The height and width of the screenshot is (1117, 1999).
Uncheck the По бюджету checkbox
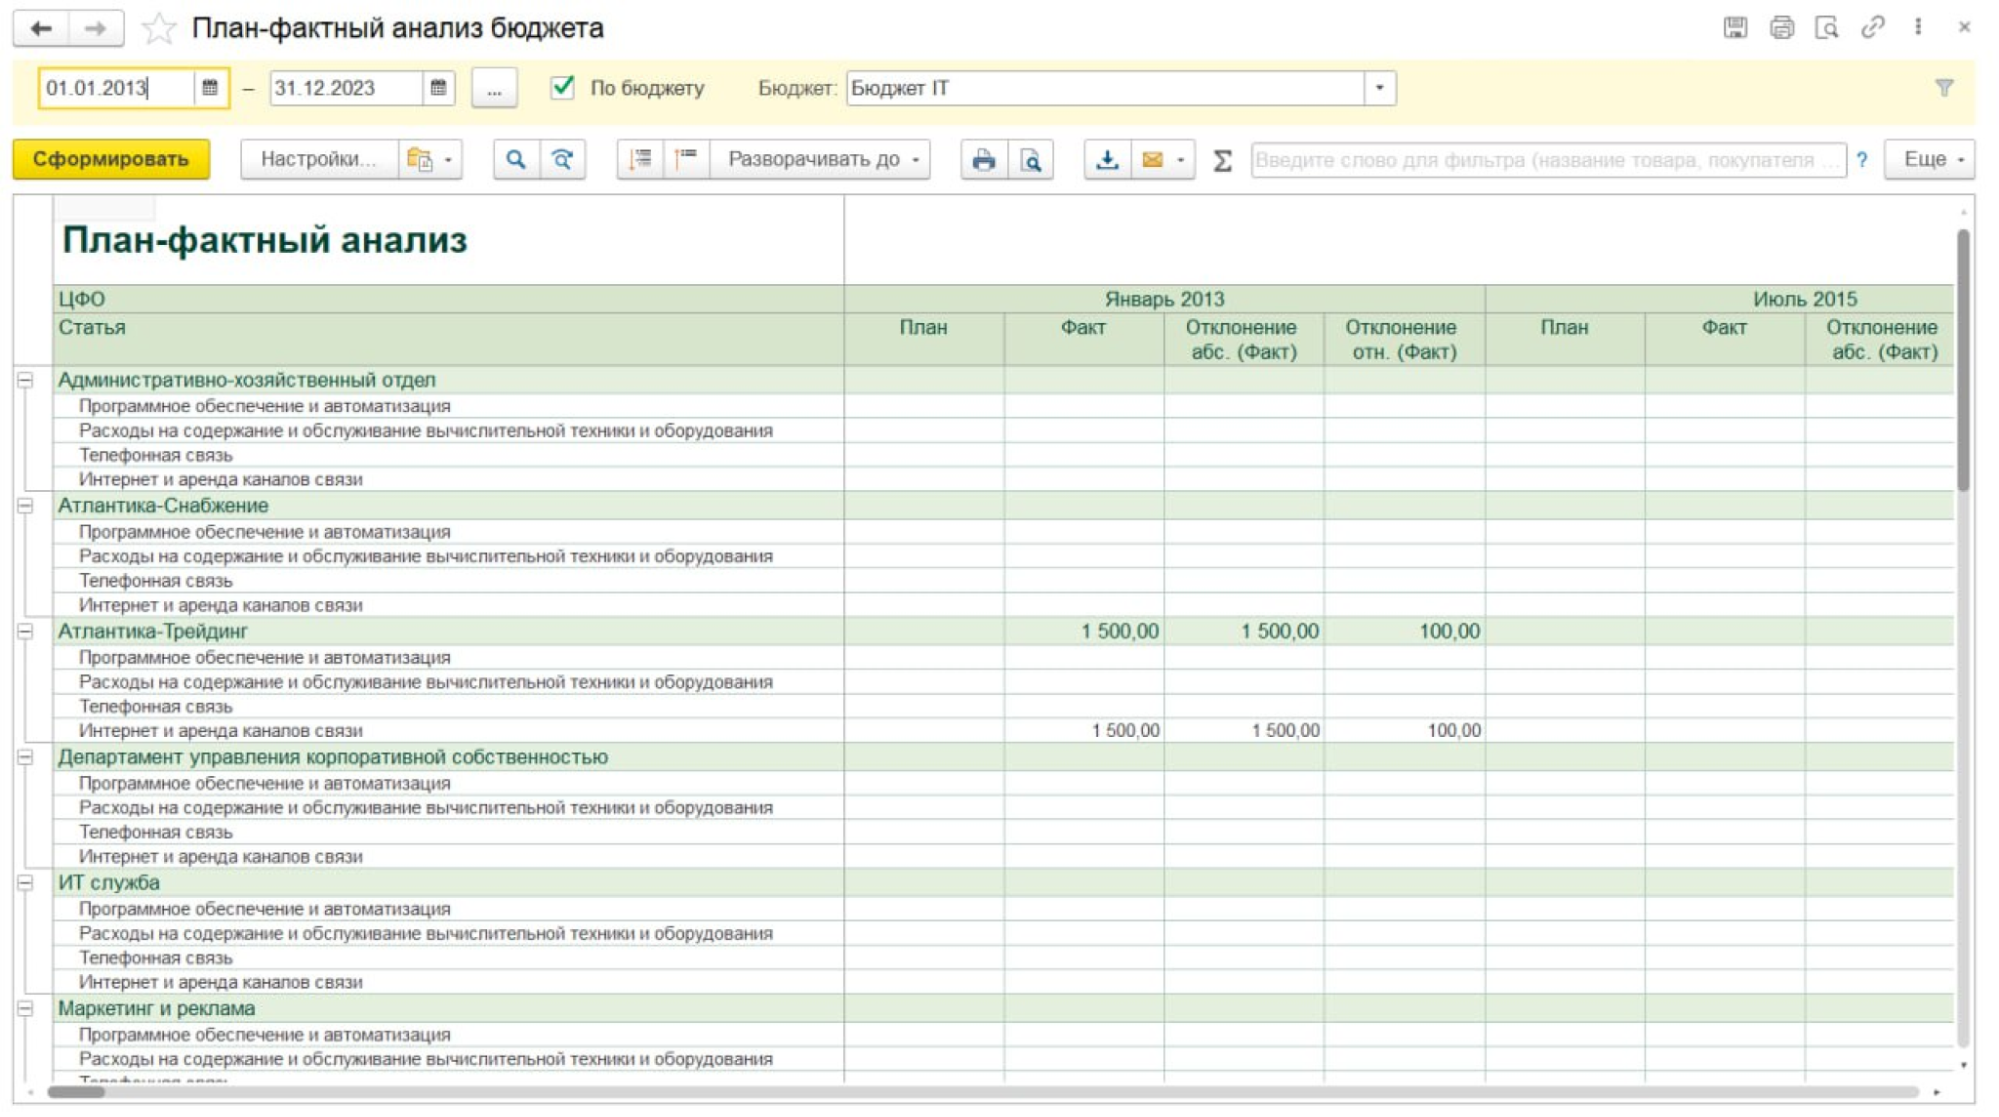pos(563,87)
